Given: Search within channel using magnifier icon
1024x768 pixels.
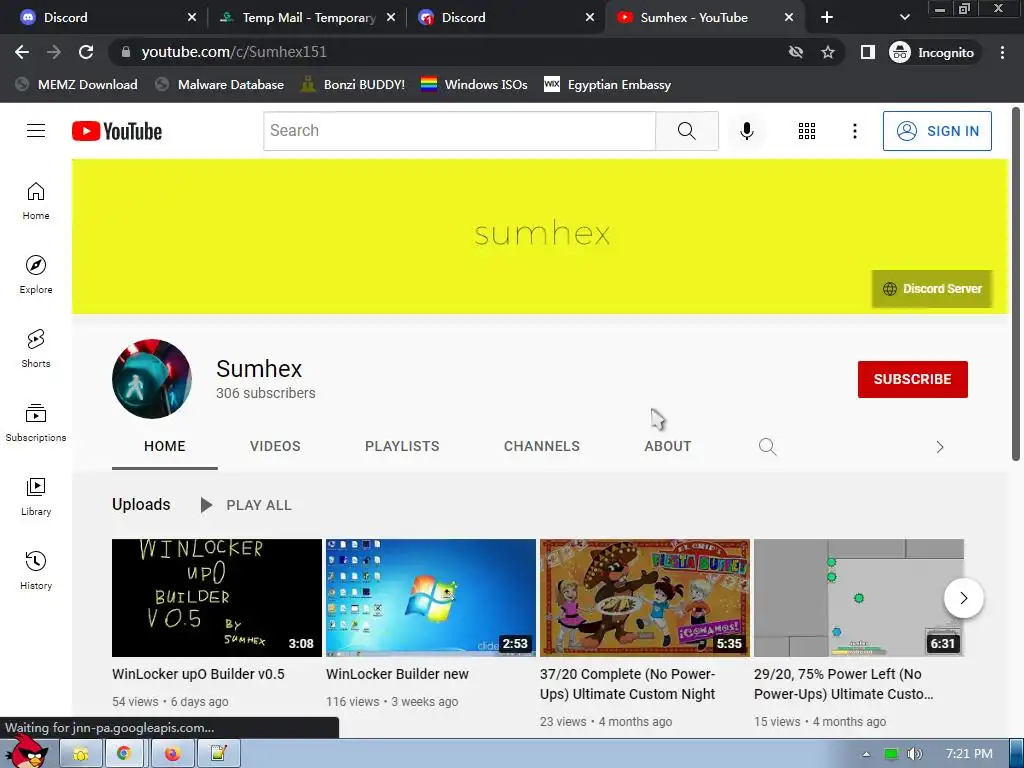Looking at the screenshot, I should tap(767, 447).
